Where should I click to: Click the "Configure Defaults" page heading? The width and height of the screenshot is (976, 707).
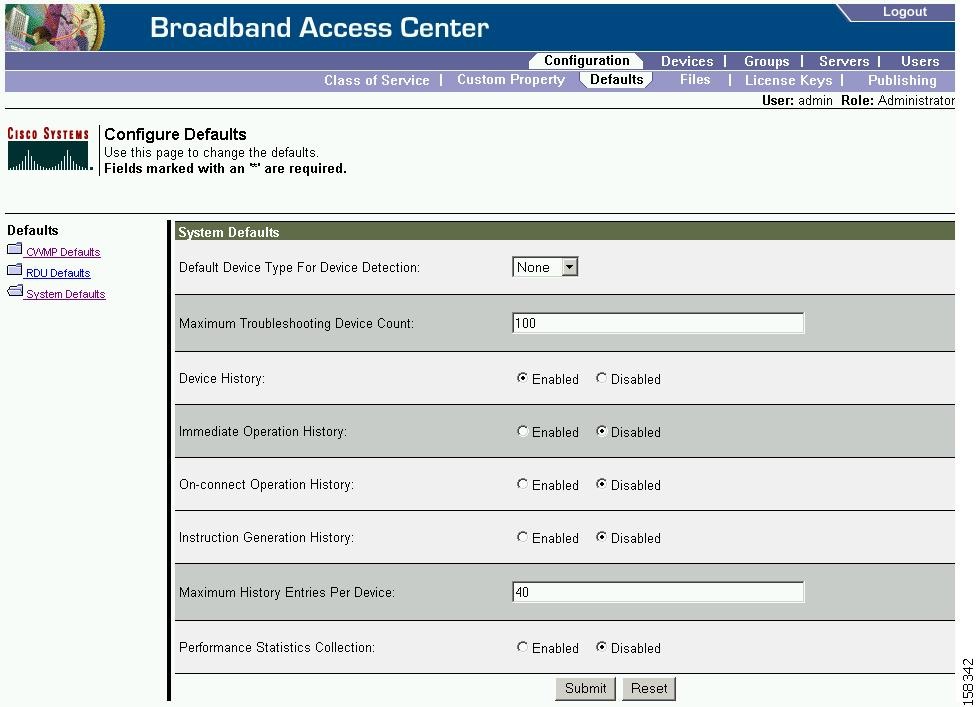click(x=175, y=134)
